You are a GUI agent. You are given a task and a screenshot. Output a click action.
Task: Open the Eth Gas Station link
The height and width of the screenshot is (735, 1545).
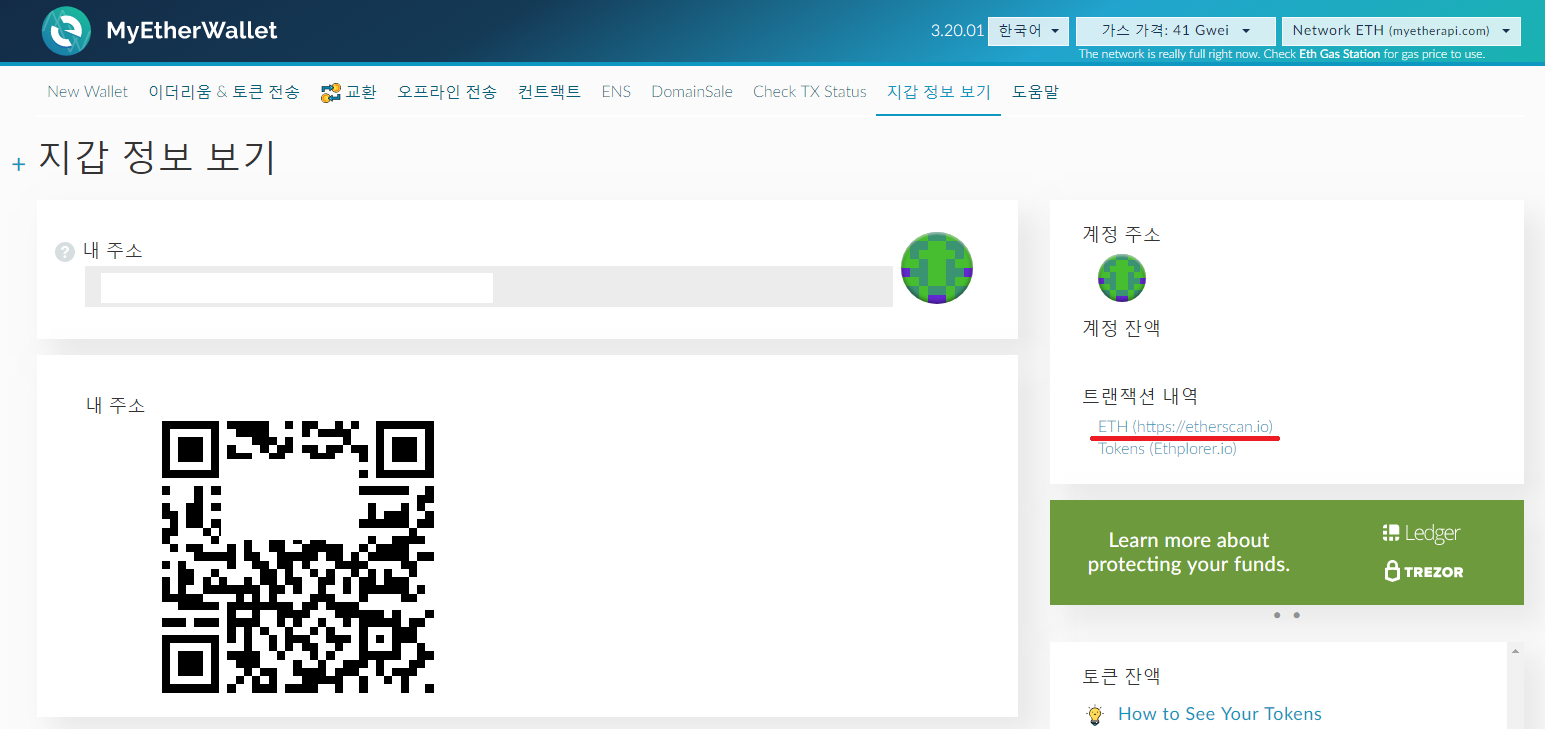click(x=1339, y=54)
